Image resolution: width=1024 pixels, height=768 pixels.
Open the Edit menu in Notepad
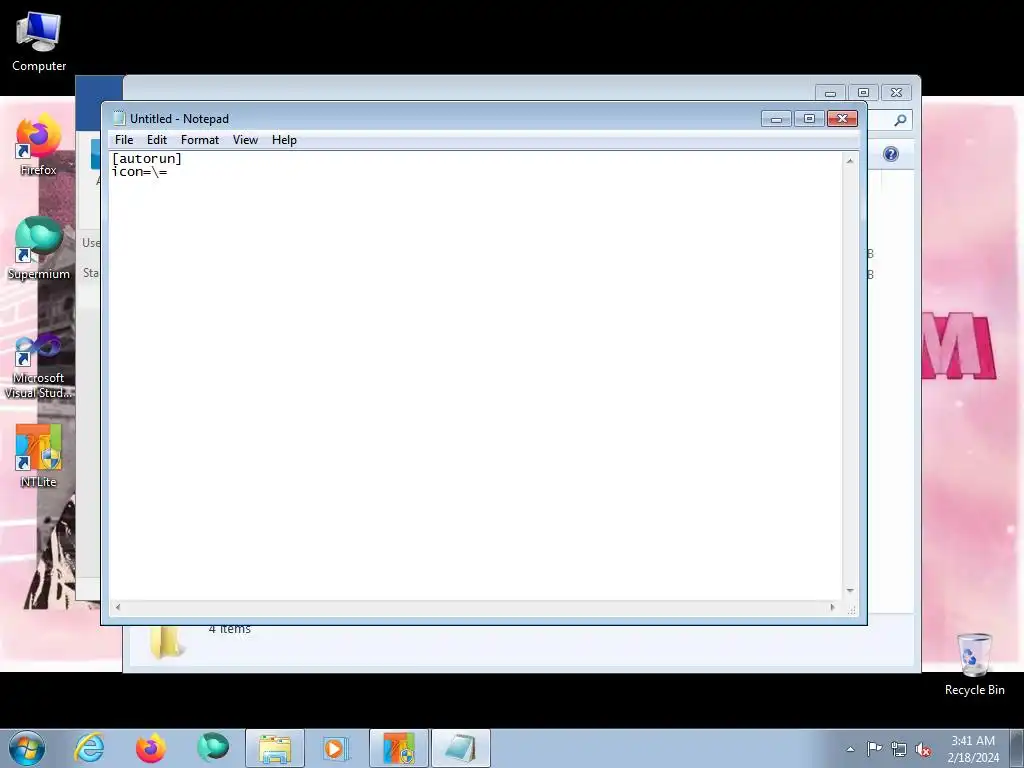(157, 140)
